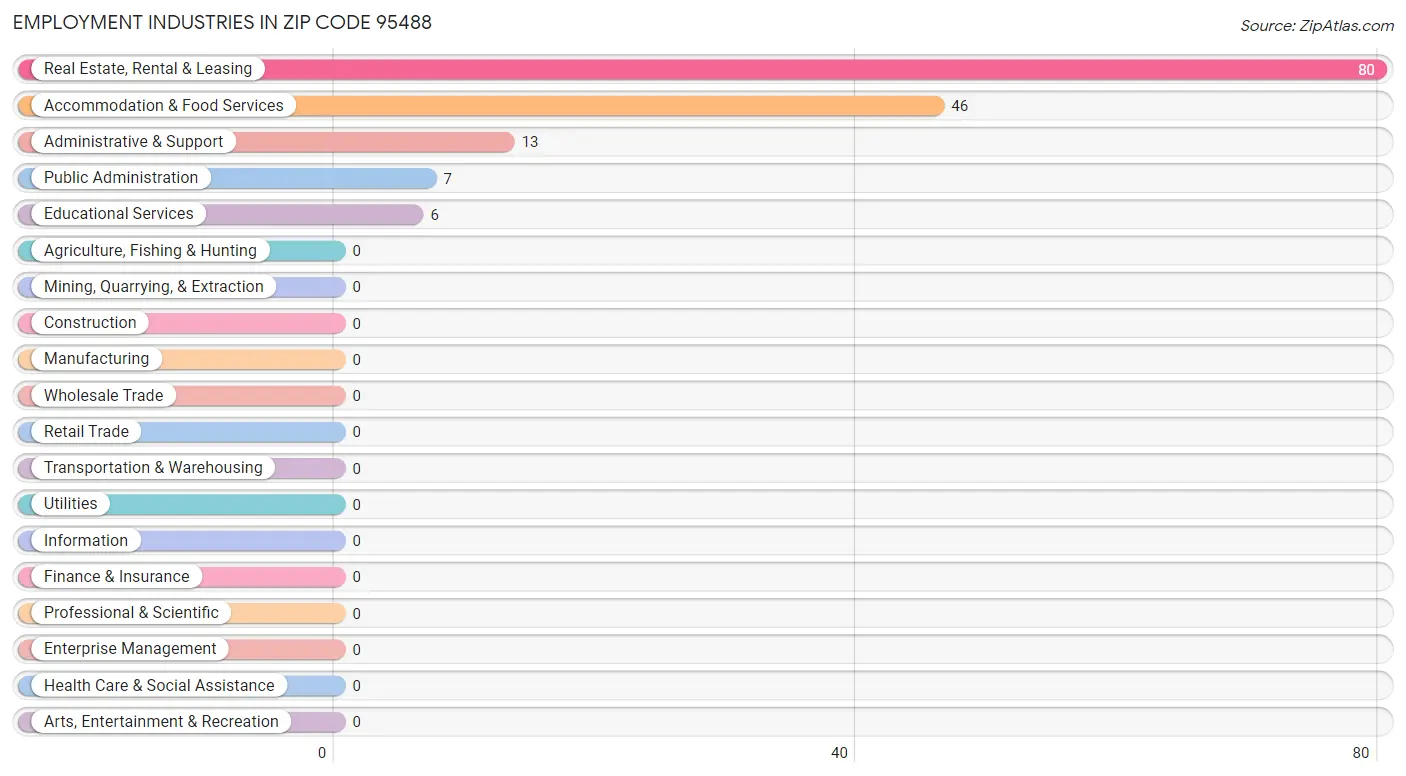Click the Construction label
The image size is (1406, 776).
[90, 323]
